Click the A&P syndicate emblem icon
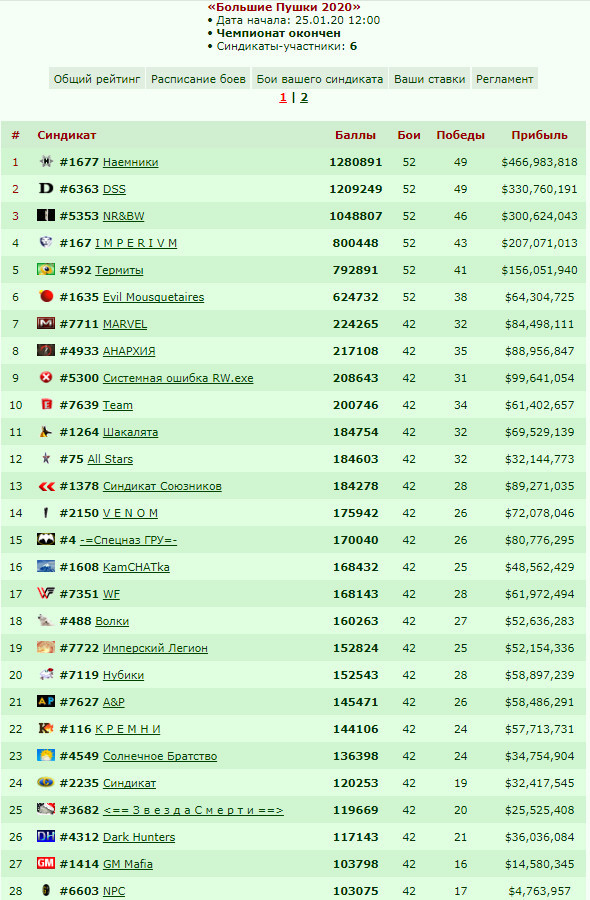Screen dimensions: 590x900 click(x=46, y=701)
